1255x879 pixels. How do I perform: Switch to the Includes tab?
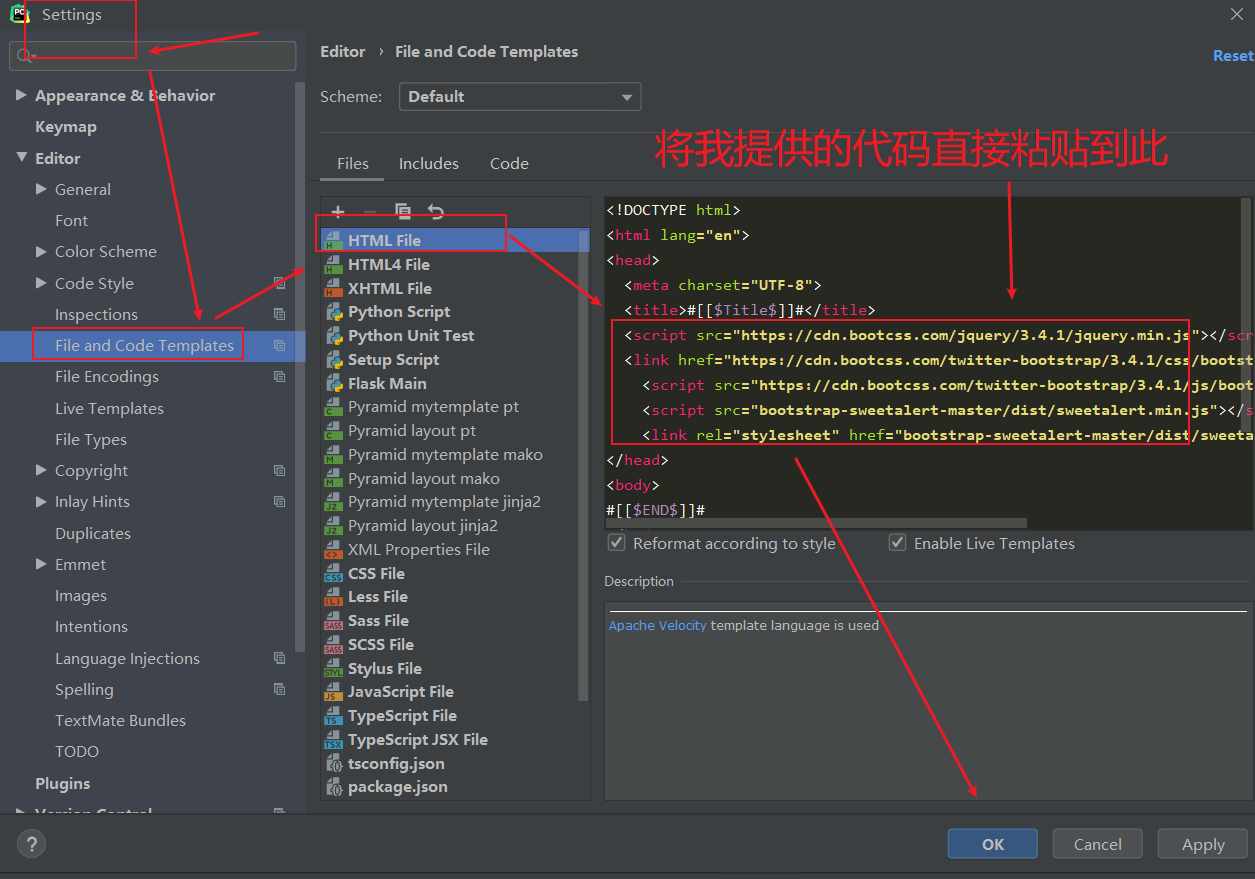click(429, 164)
